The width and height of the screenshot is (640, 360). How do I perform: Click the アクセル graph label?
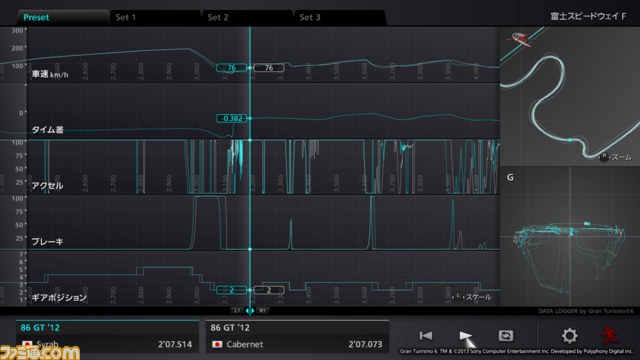tap(47, 186)
